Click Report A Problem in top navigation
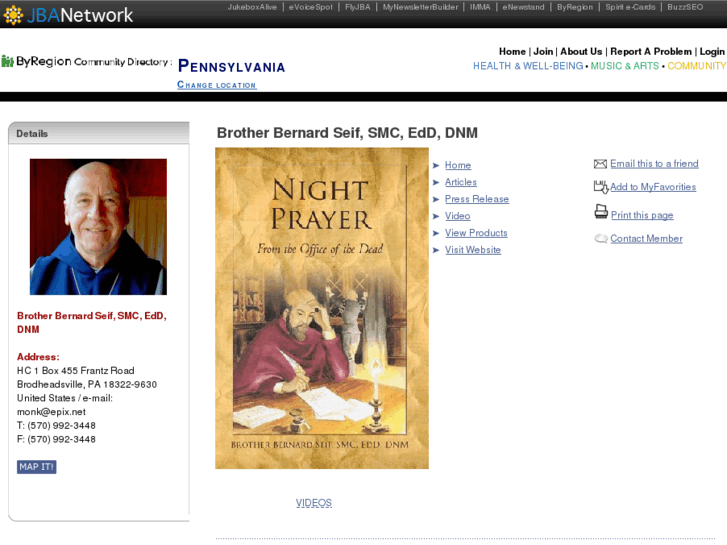This screenshot has width=727, height=545. coord(650,52)
